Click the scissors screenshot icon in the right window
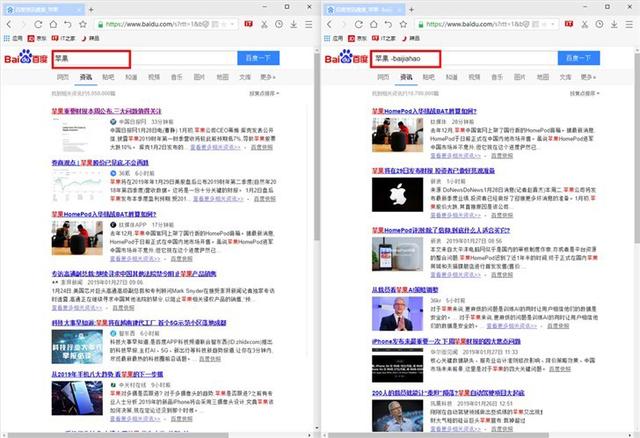Screen dimensions: 640x438 585,24
